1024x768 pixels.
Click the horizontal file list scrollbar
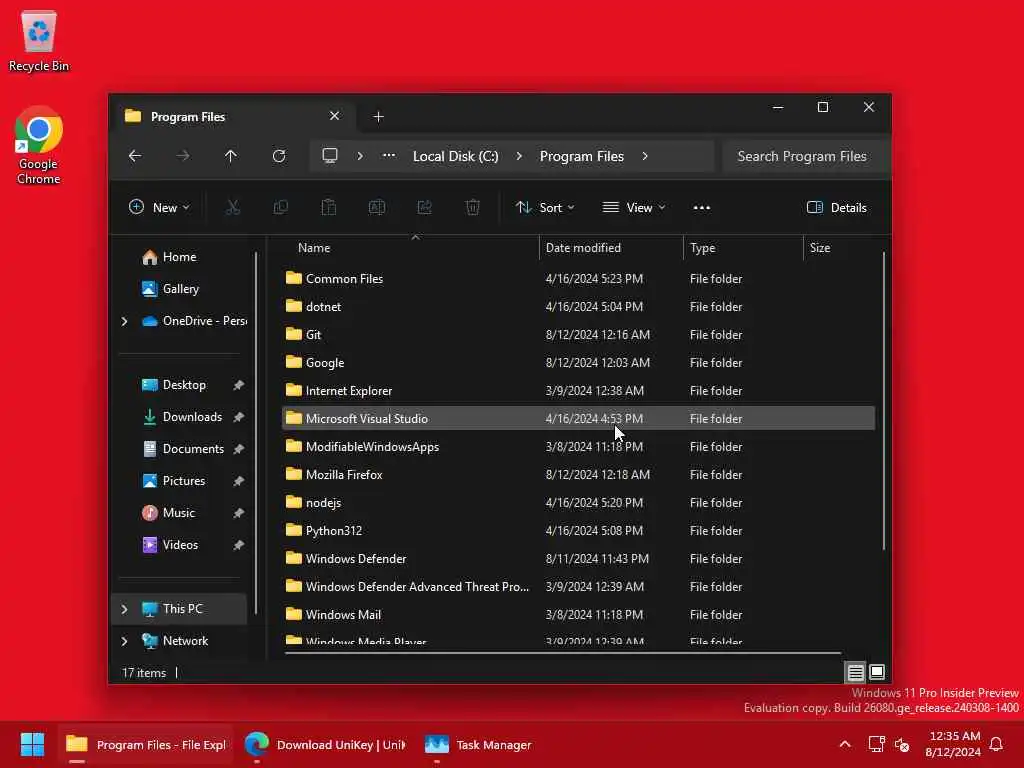[x=563, y=652]
